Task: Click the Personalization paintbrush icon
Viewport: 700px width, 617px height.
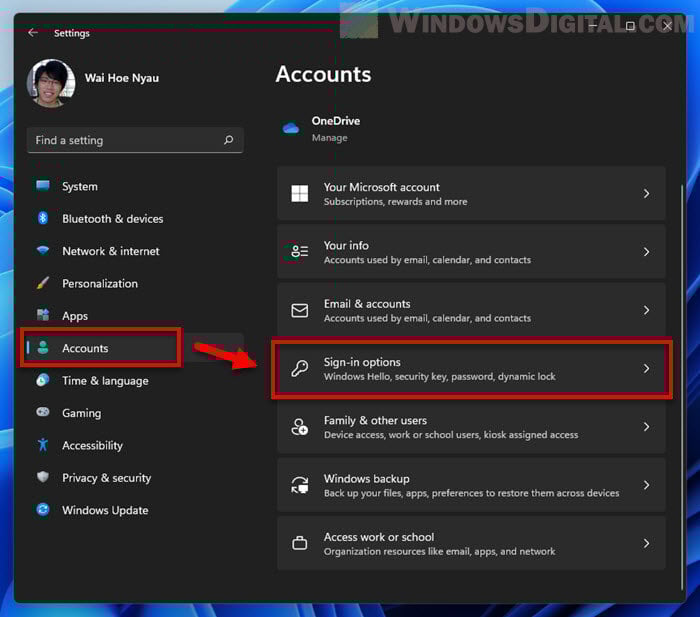Action: 43,283
